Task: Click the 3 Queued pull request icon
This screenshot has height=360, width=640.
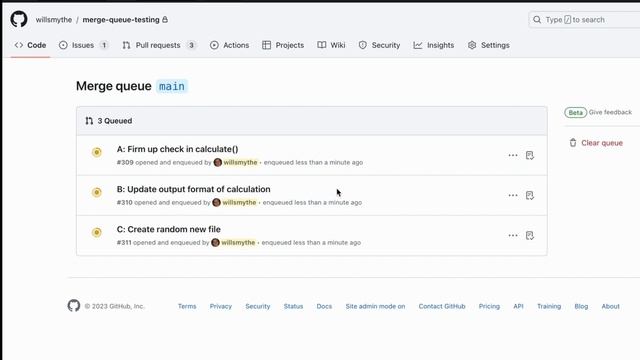Action: 89,121
